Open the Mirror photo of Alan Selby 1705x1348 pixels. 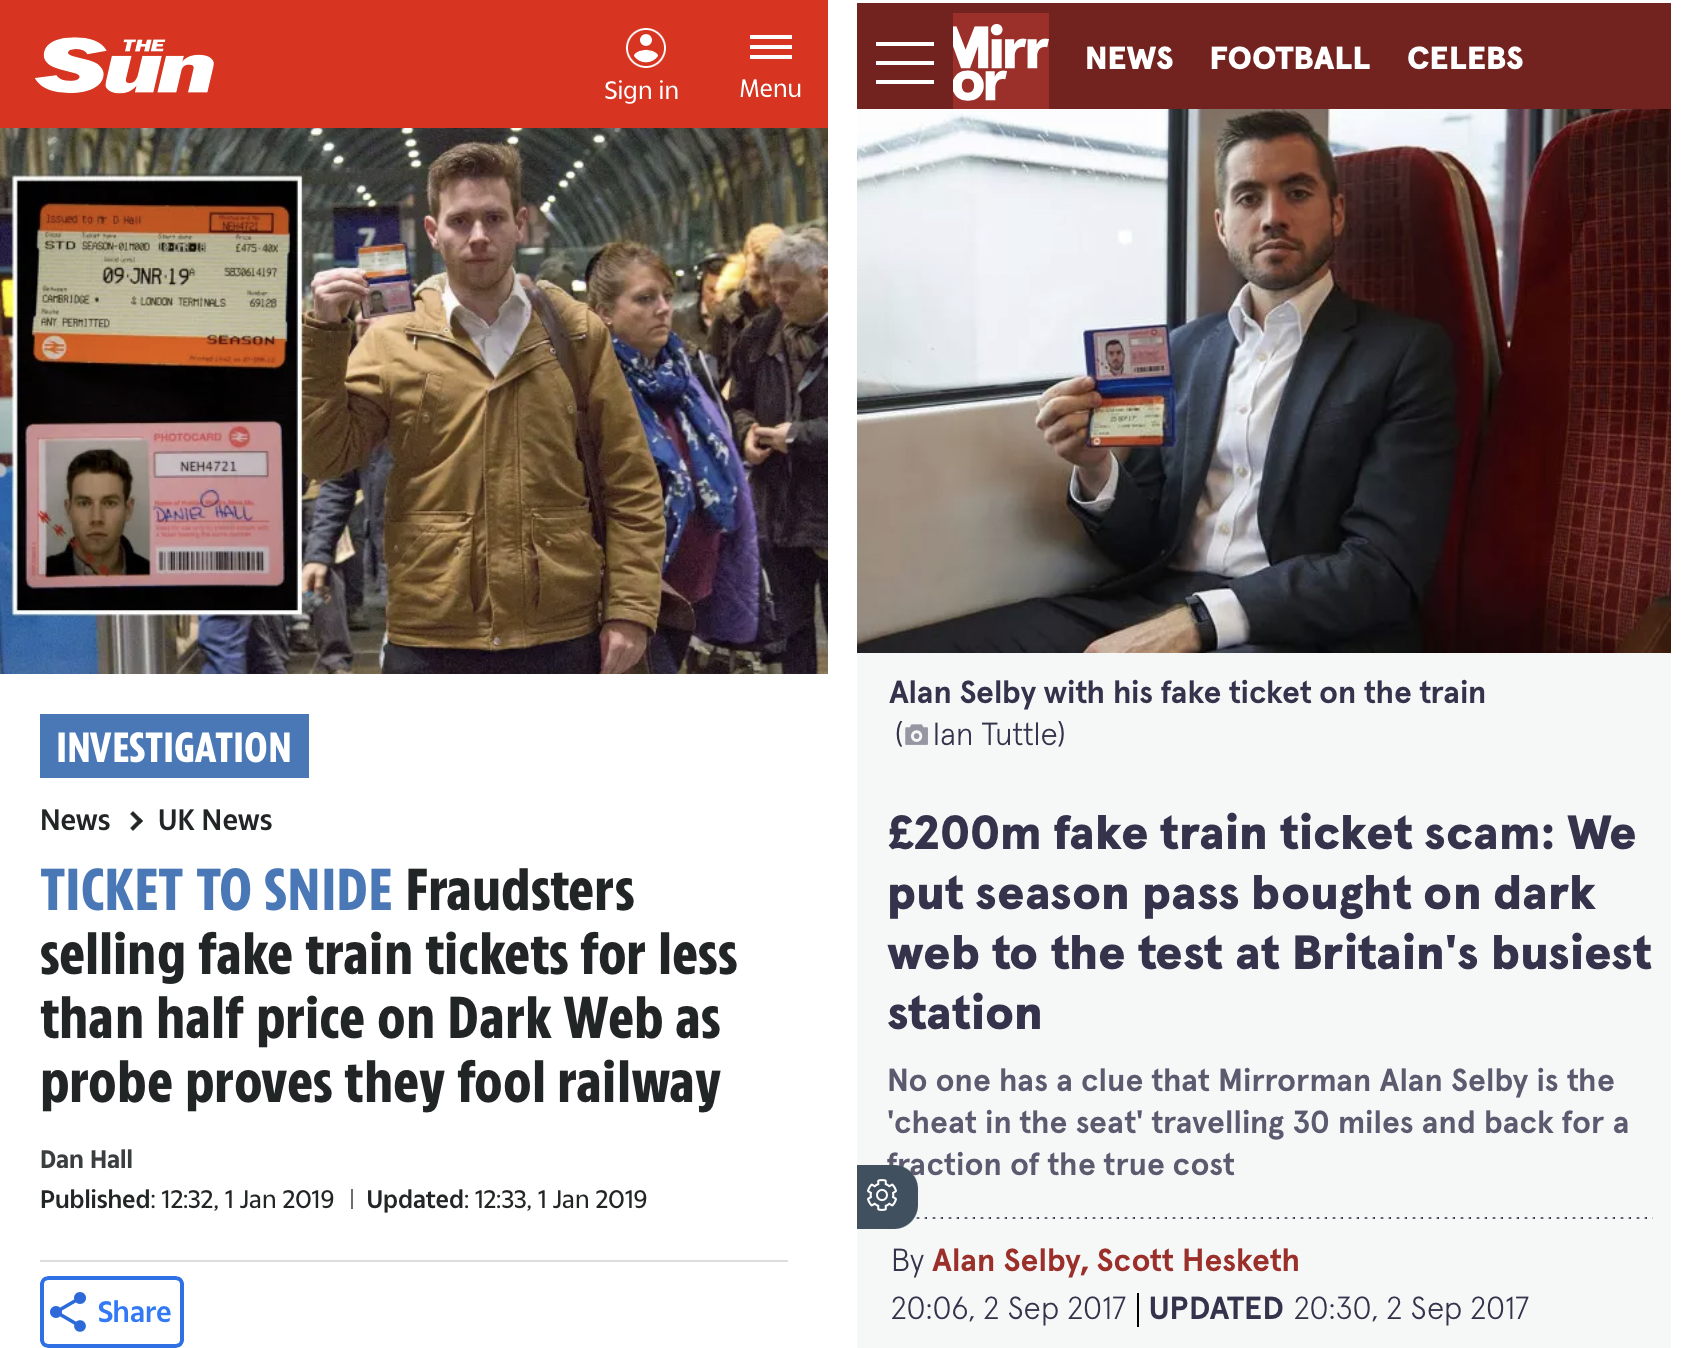(x=1263, y=380)
